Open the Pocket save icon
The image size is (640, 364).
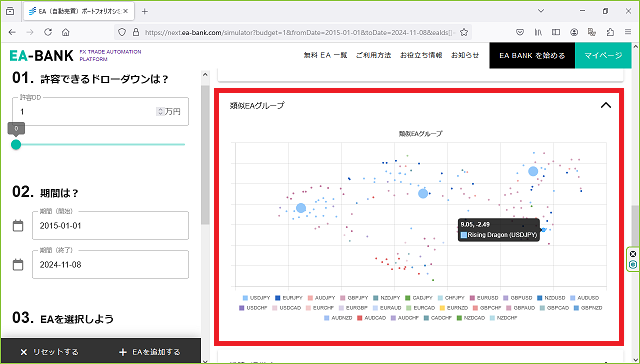520,32
